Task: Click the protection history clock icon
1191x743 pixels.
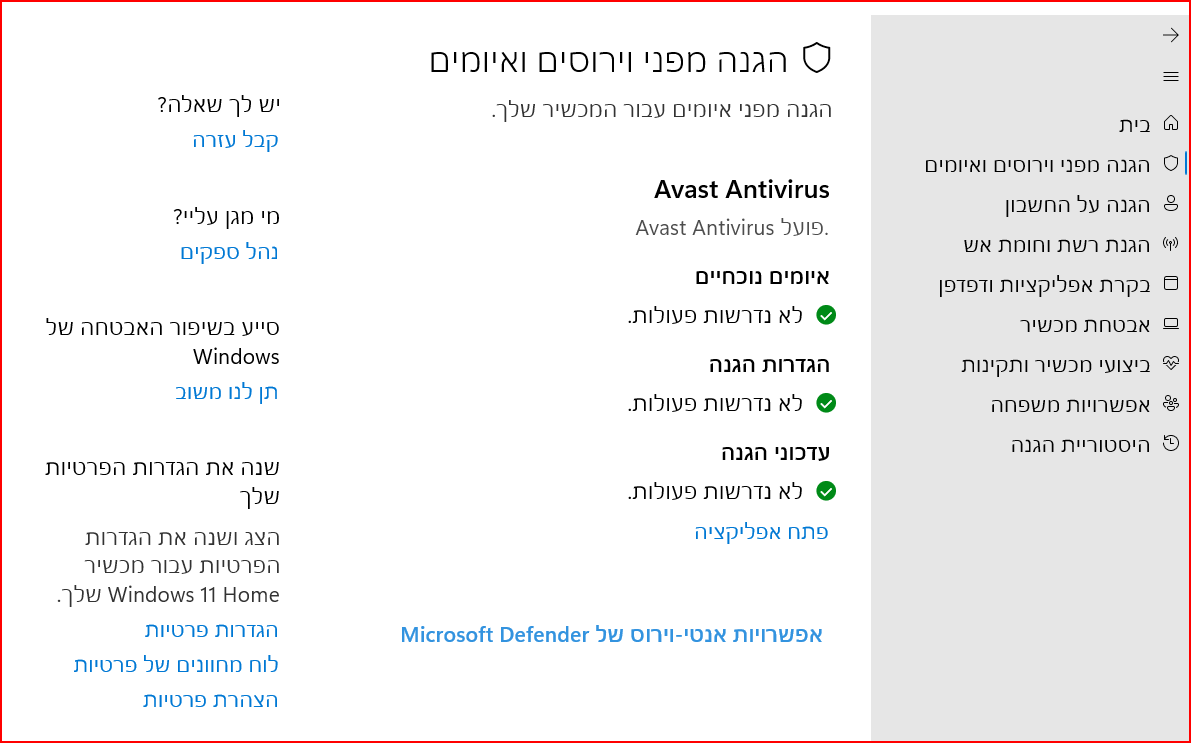Action: click(1171, 445)
